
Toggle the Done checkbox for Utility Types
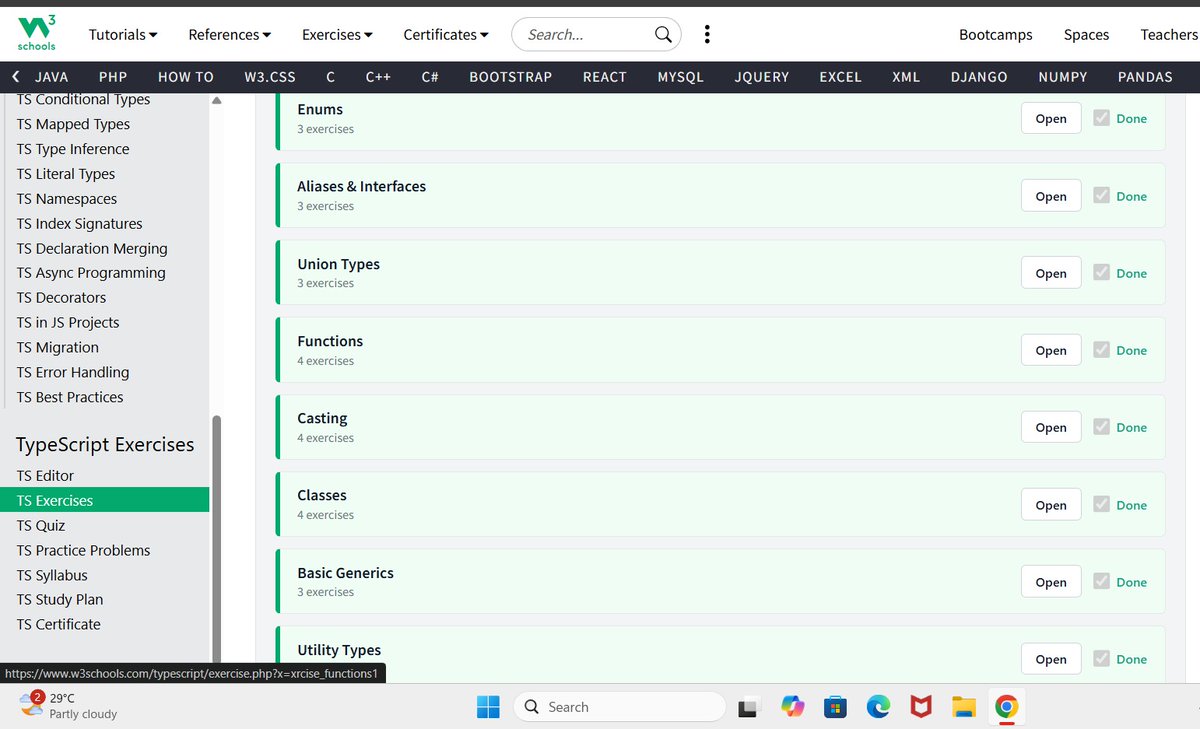click(1101, 659)
